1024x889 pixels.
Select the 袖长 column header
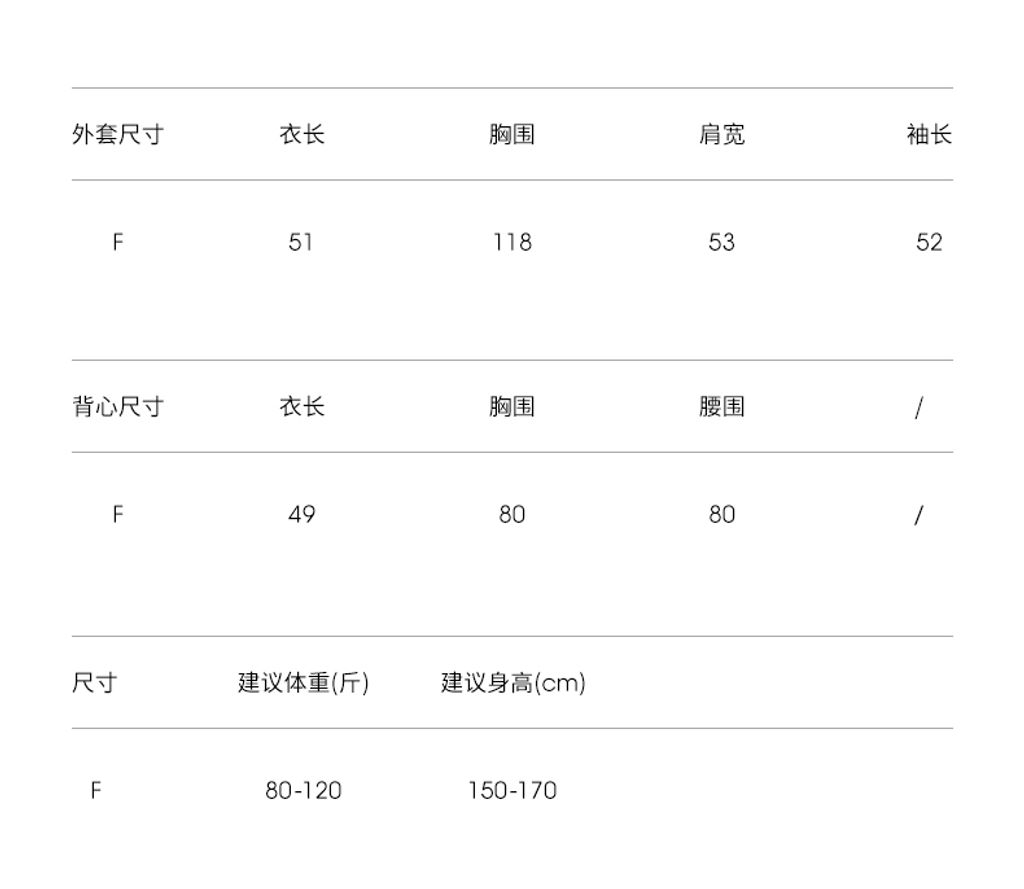tap(929, 135)
